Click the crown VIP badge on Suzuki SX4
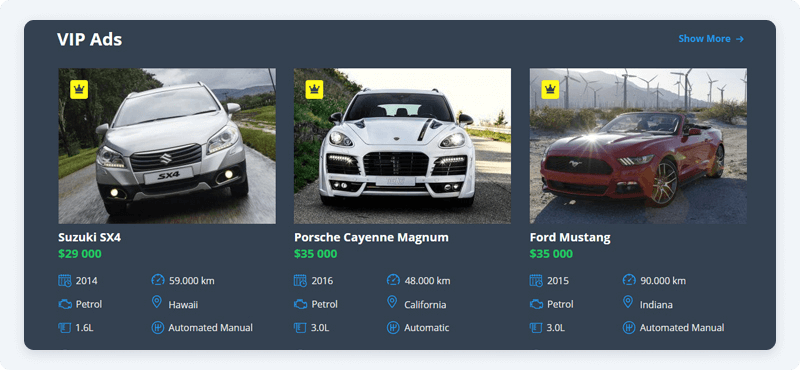This screenshot has width=800, height=370. click(x=79, y=89)
